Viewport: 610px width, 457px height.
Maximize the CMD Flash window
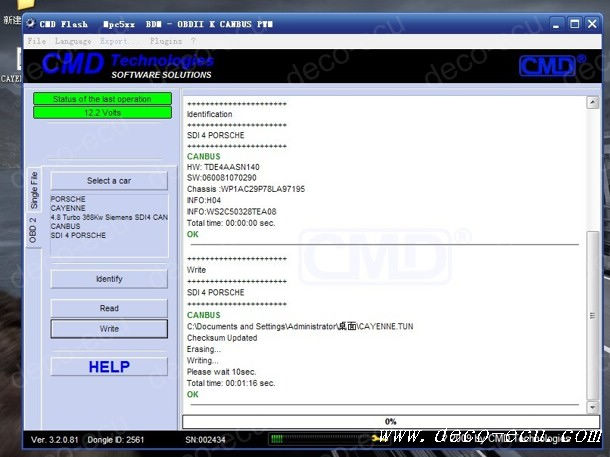click(x=574, y=24)
